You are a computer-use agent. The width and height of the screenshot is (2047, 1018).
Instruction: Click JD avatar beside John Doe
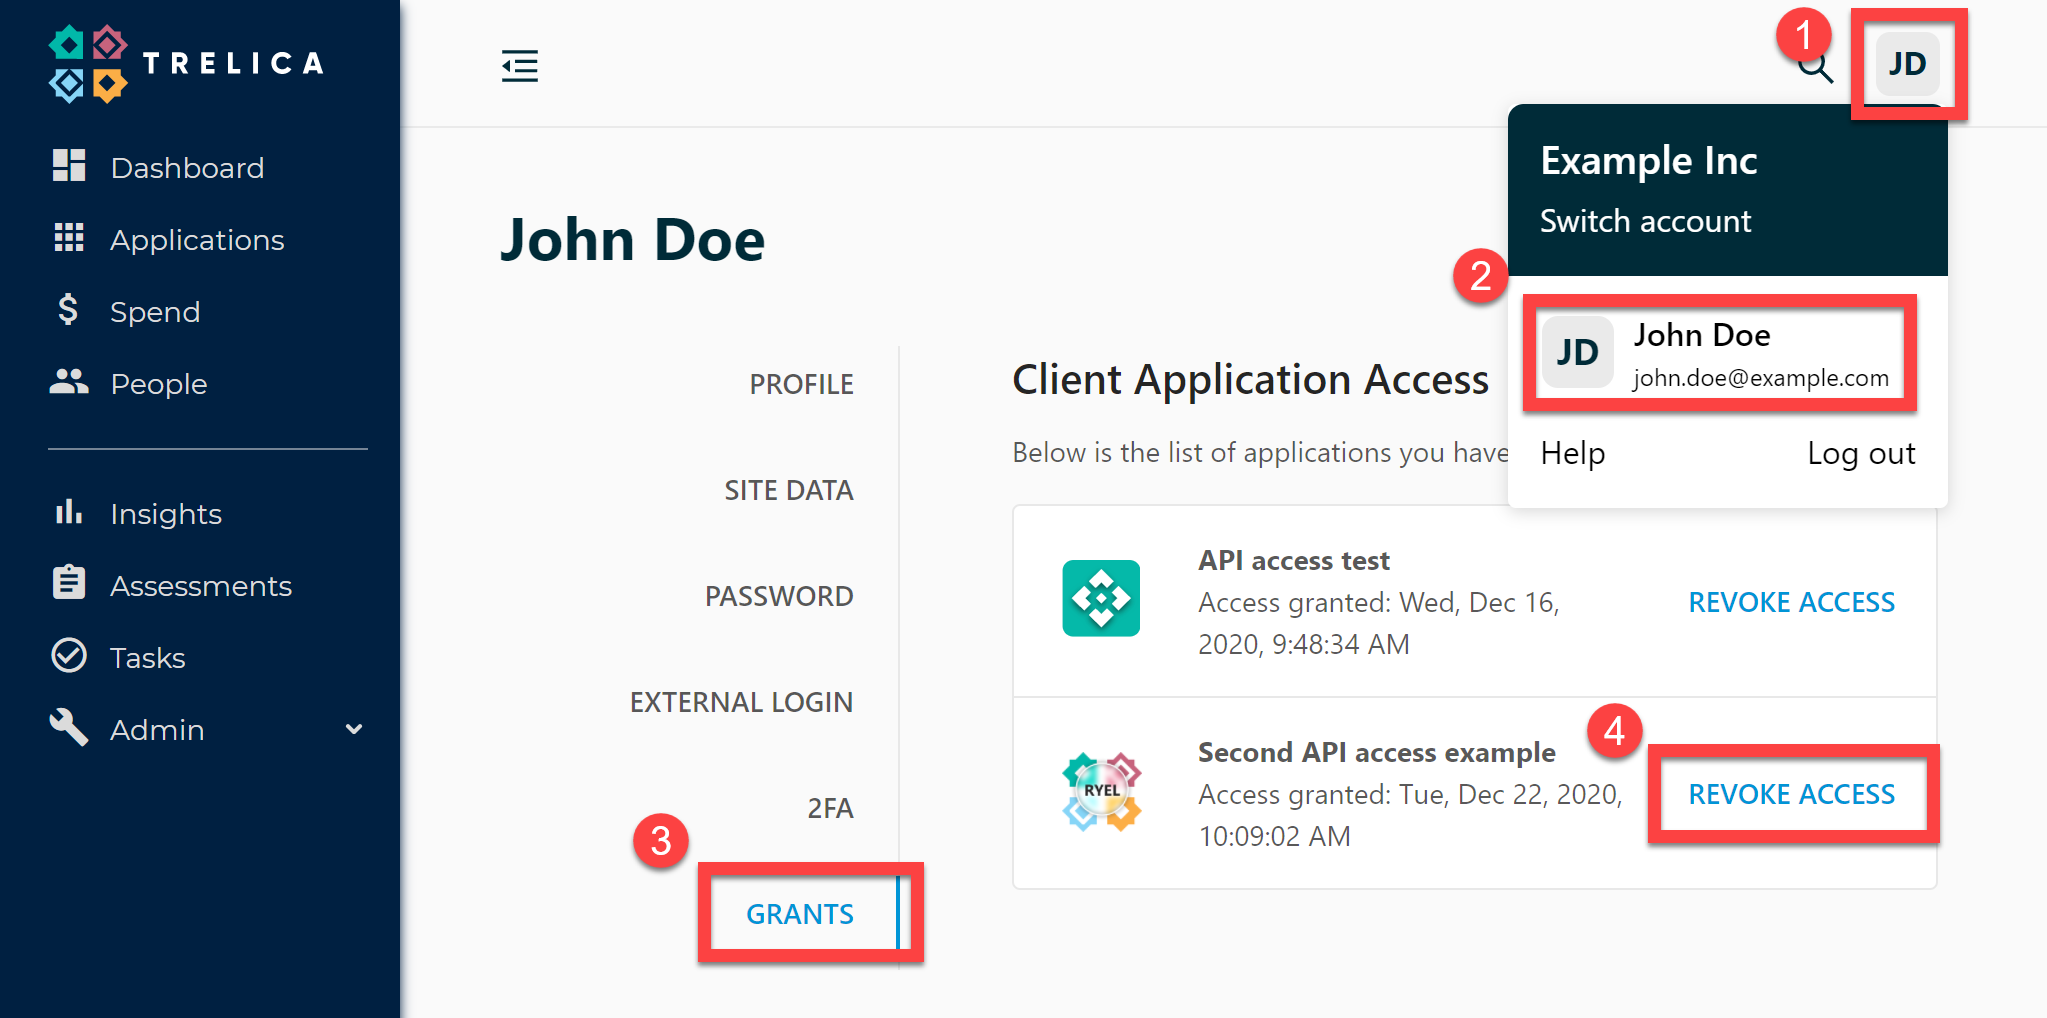click(x=1578, y=352)
